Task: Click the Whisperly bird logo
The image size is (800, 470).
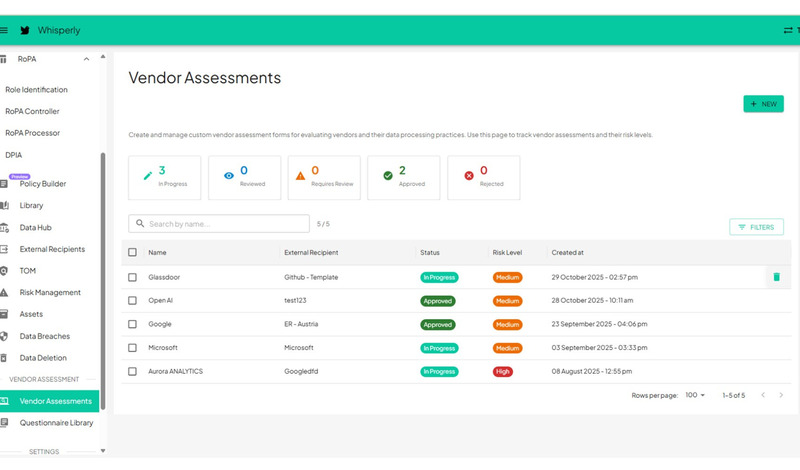Action: 24,30
